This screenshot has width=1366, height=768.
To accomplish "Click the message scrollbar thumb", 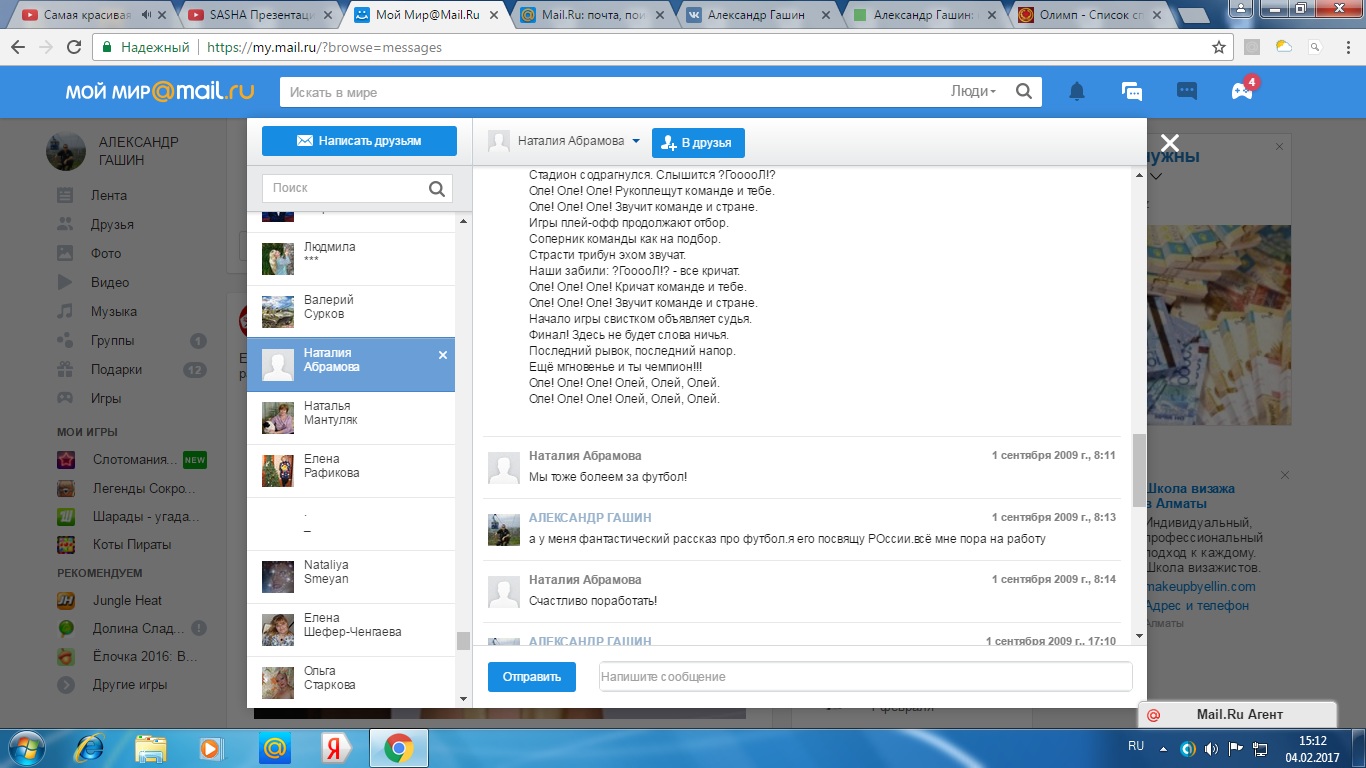I will [x=1139, y=470].
